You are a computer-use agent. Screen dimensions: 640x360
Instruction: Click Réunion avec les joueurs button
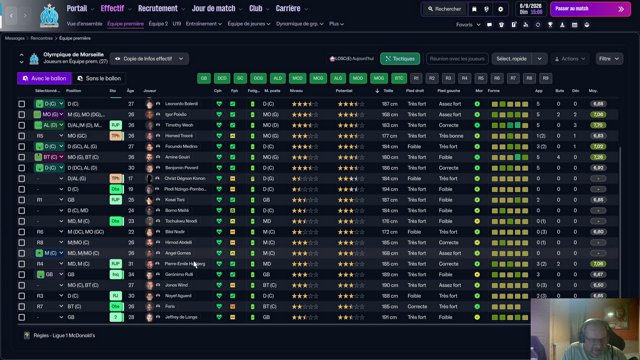click(x=457, y=59)
